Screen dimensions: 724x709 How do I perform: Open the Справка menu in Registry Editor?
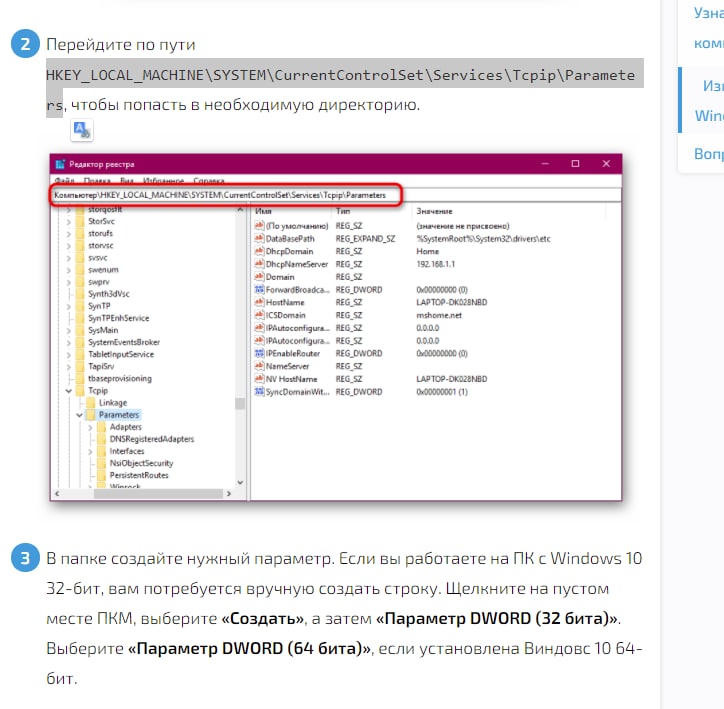click(x=209, y=180)
